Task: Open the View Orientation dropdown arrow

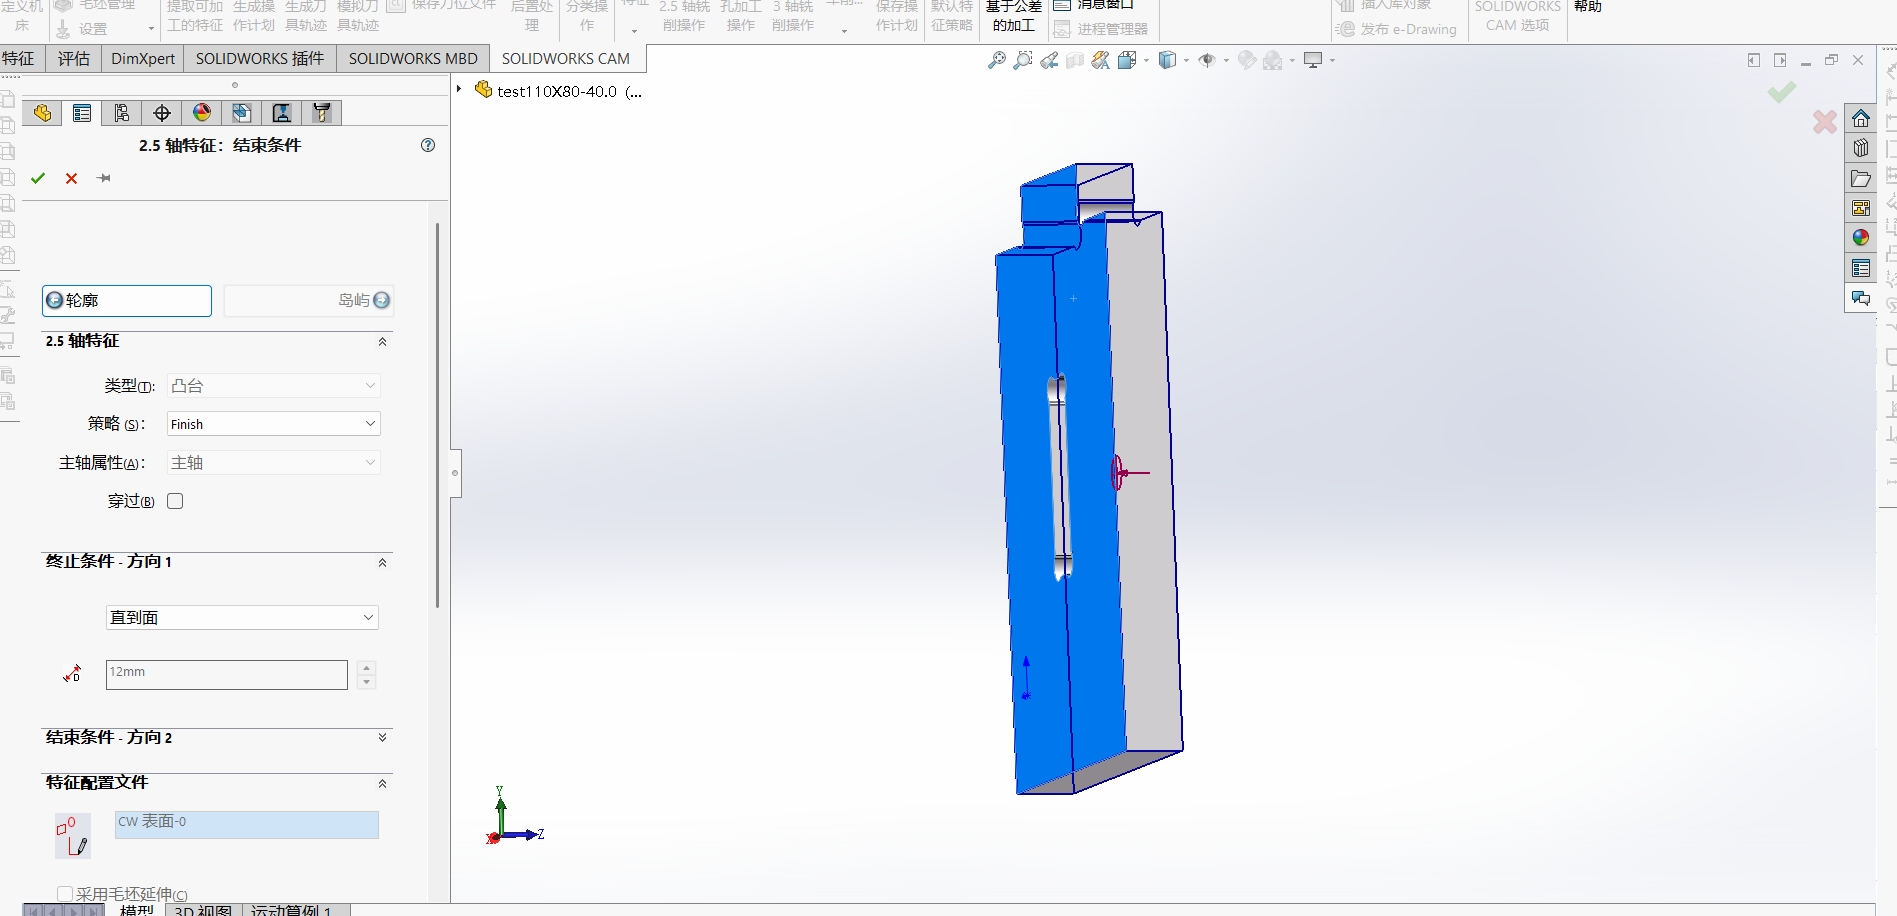Action: (x=1146, y=61)
